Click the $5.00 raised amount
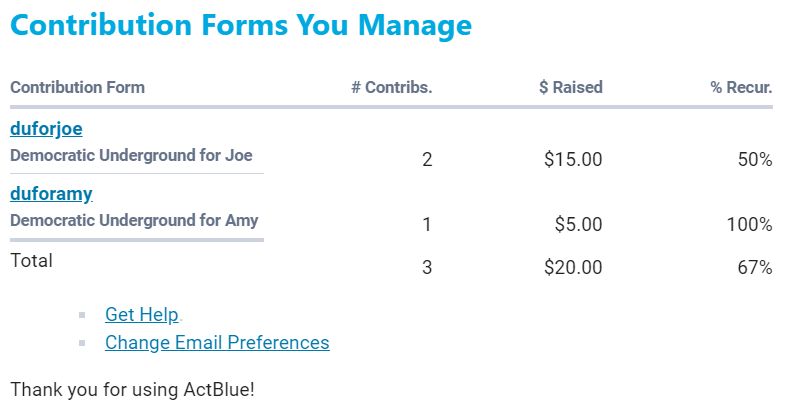The image size is (789, 403). [x=578, y=224]
